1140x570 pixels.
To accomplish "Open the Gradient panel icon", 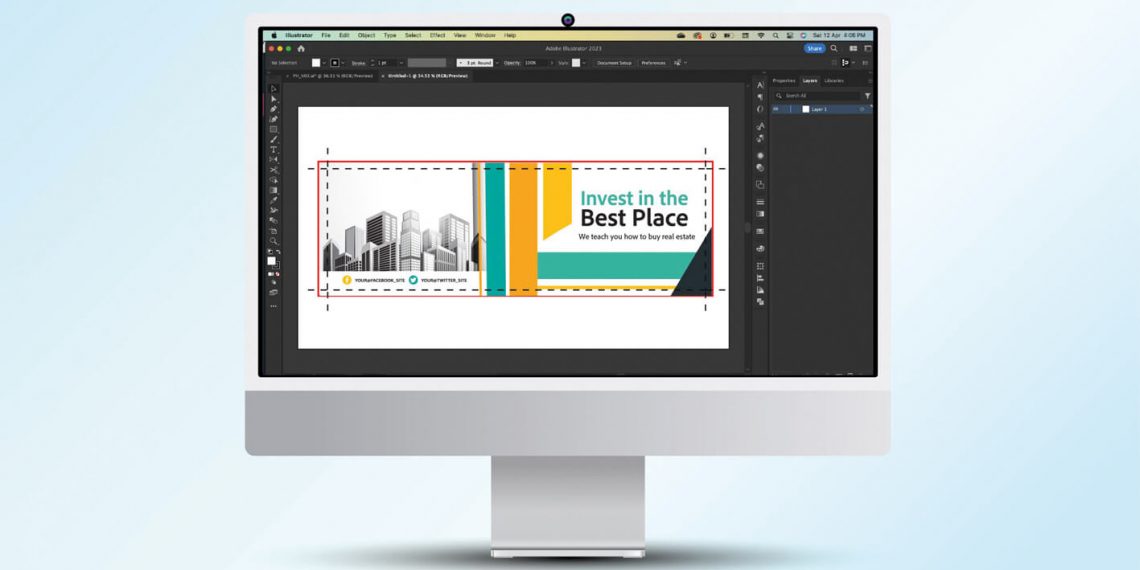I will (760, 214).
